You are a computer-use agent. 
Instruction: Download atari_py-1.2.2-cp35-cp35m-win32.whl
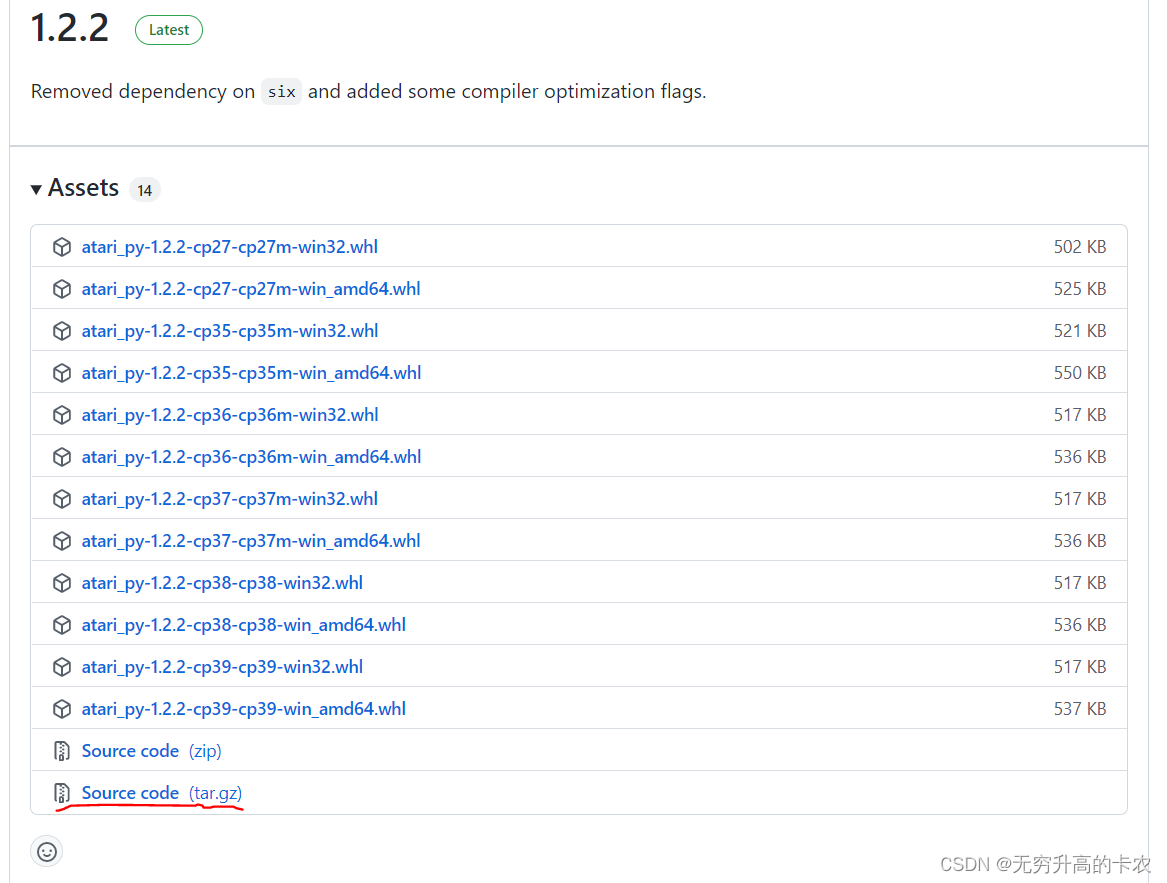229,331
